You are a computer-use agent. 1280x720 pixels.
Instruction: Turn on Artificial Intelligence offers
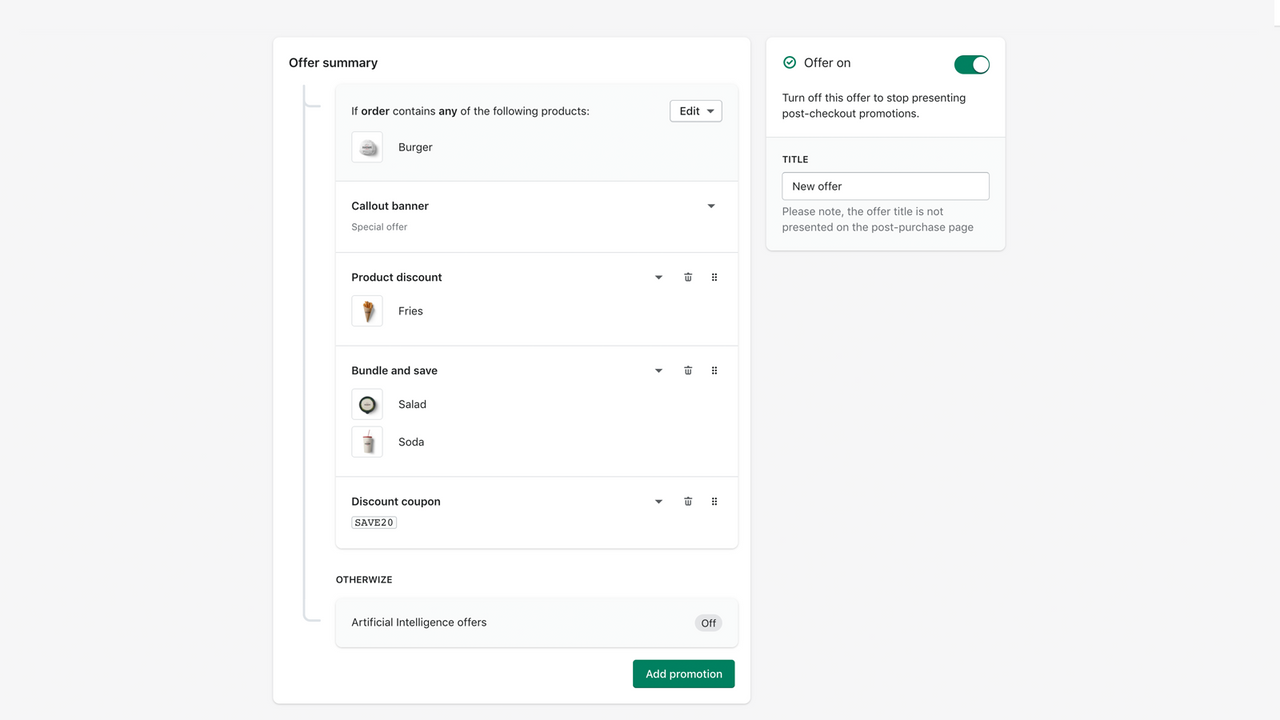point(708,622)
